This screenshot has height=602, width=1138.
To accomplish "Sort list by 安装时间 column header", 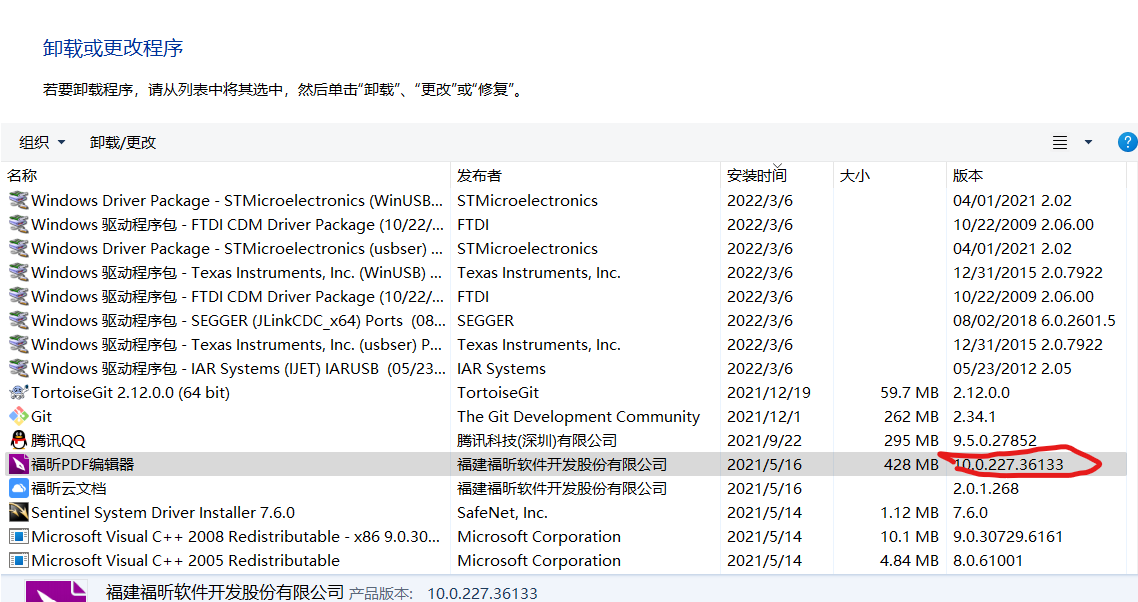I will [x=756, y=176].
